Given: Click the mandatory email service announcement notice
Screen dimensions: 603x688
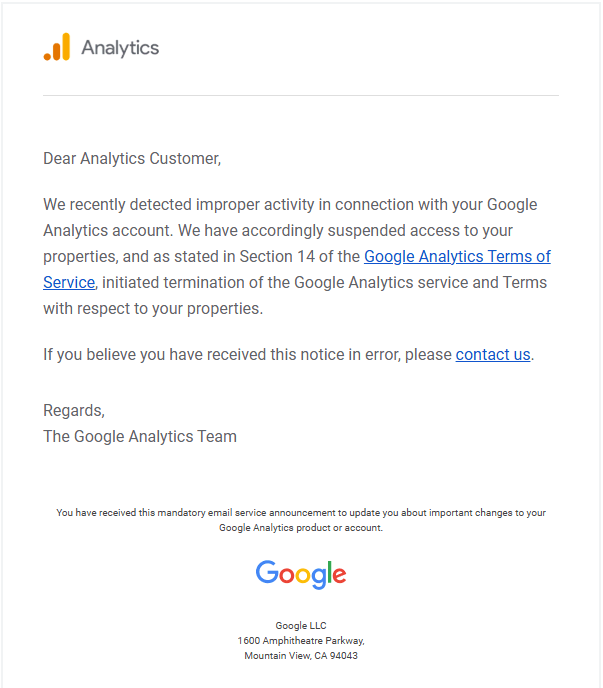Looking at the screenshot, I should 301,513.
